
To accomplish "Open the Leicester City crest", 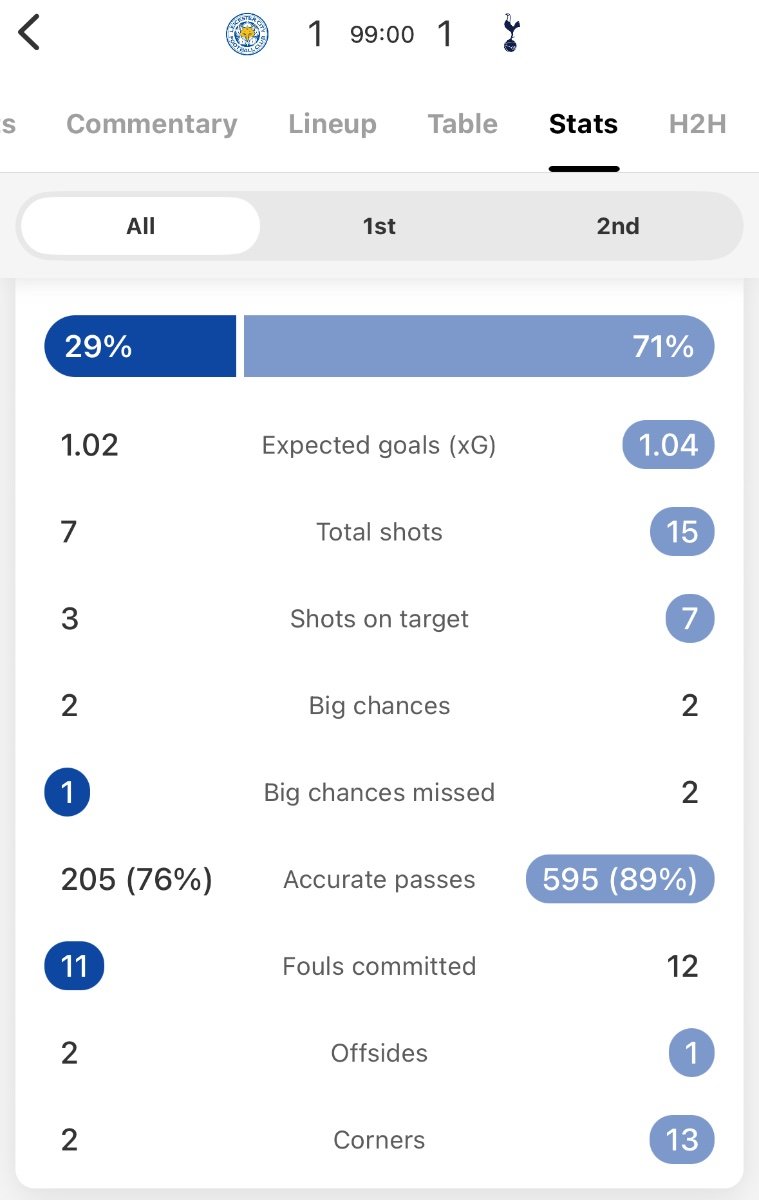I will pos(245,35).
